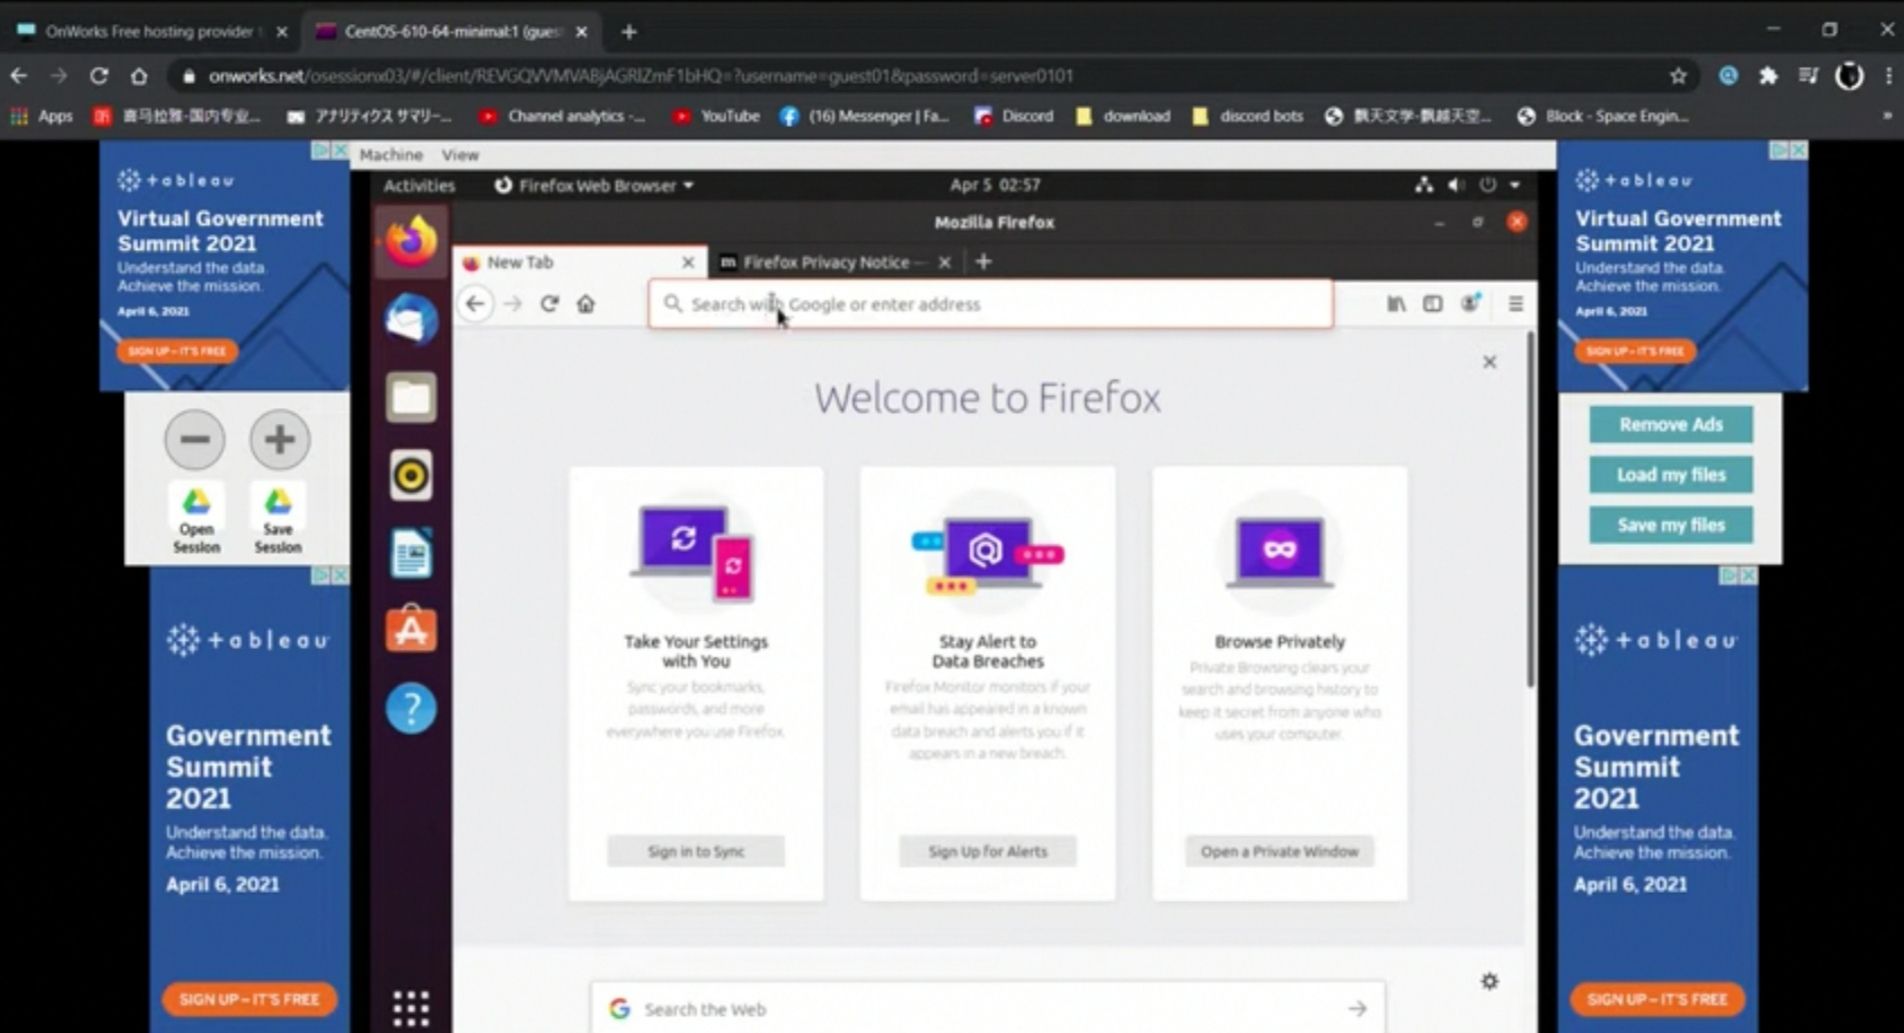The image size is (1904, 1033).
Task: Go to the Chrome home page button
Action: tap(139, 76)
